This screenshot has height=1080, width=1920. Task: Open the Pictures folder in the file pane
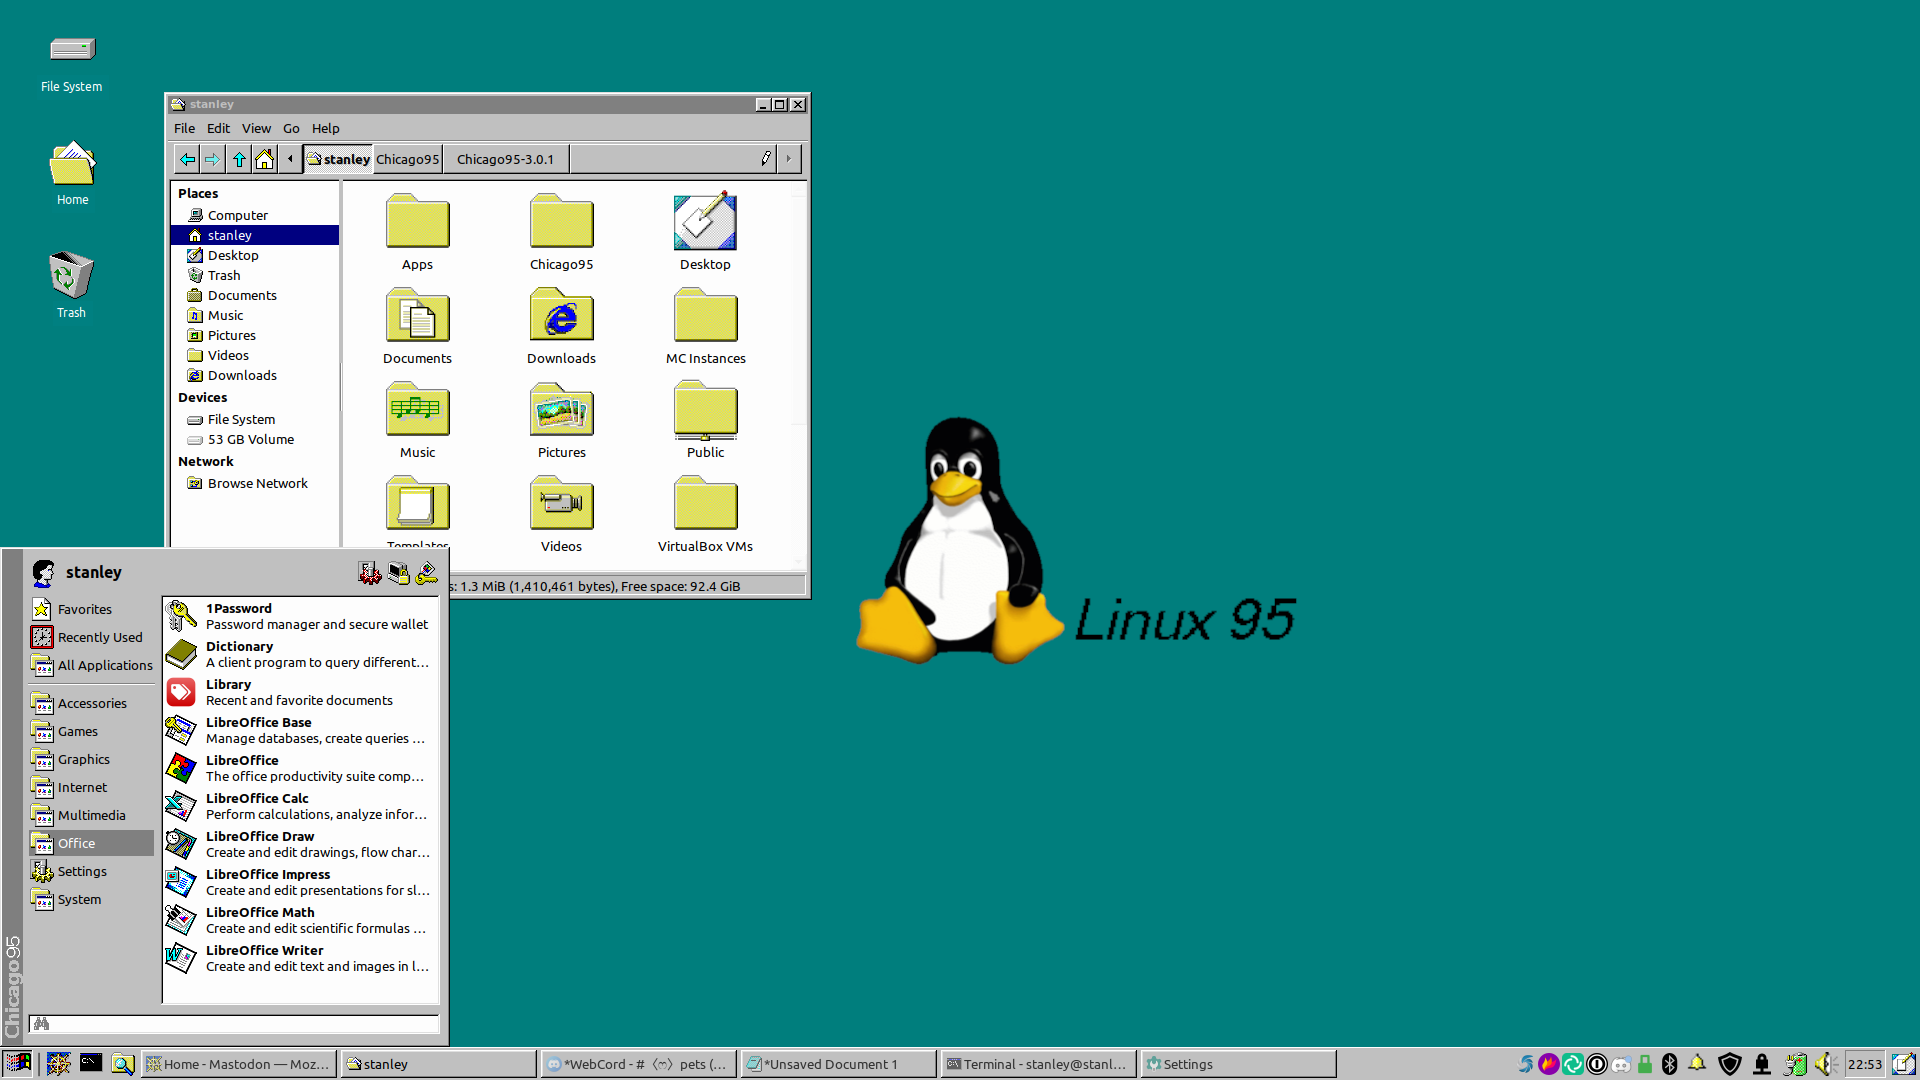coord(561,420)
